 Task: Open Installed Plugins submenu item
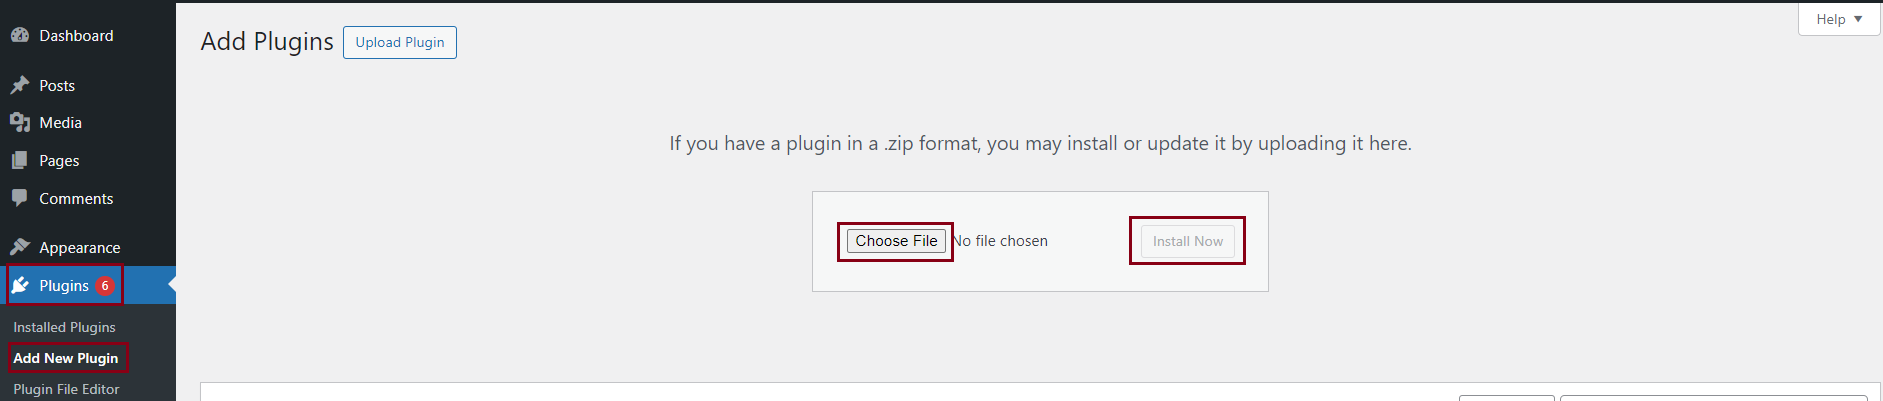64,327
